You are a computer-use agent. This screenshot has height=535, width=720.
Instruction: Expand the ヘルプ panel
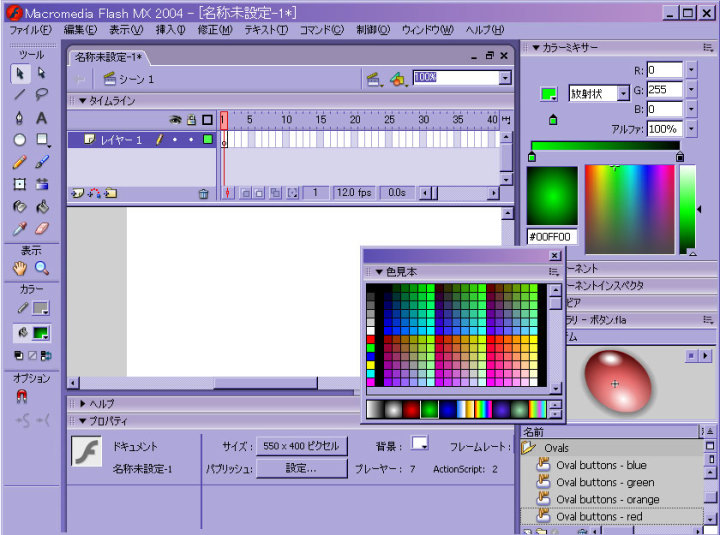tap(83, 404)
